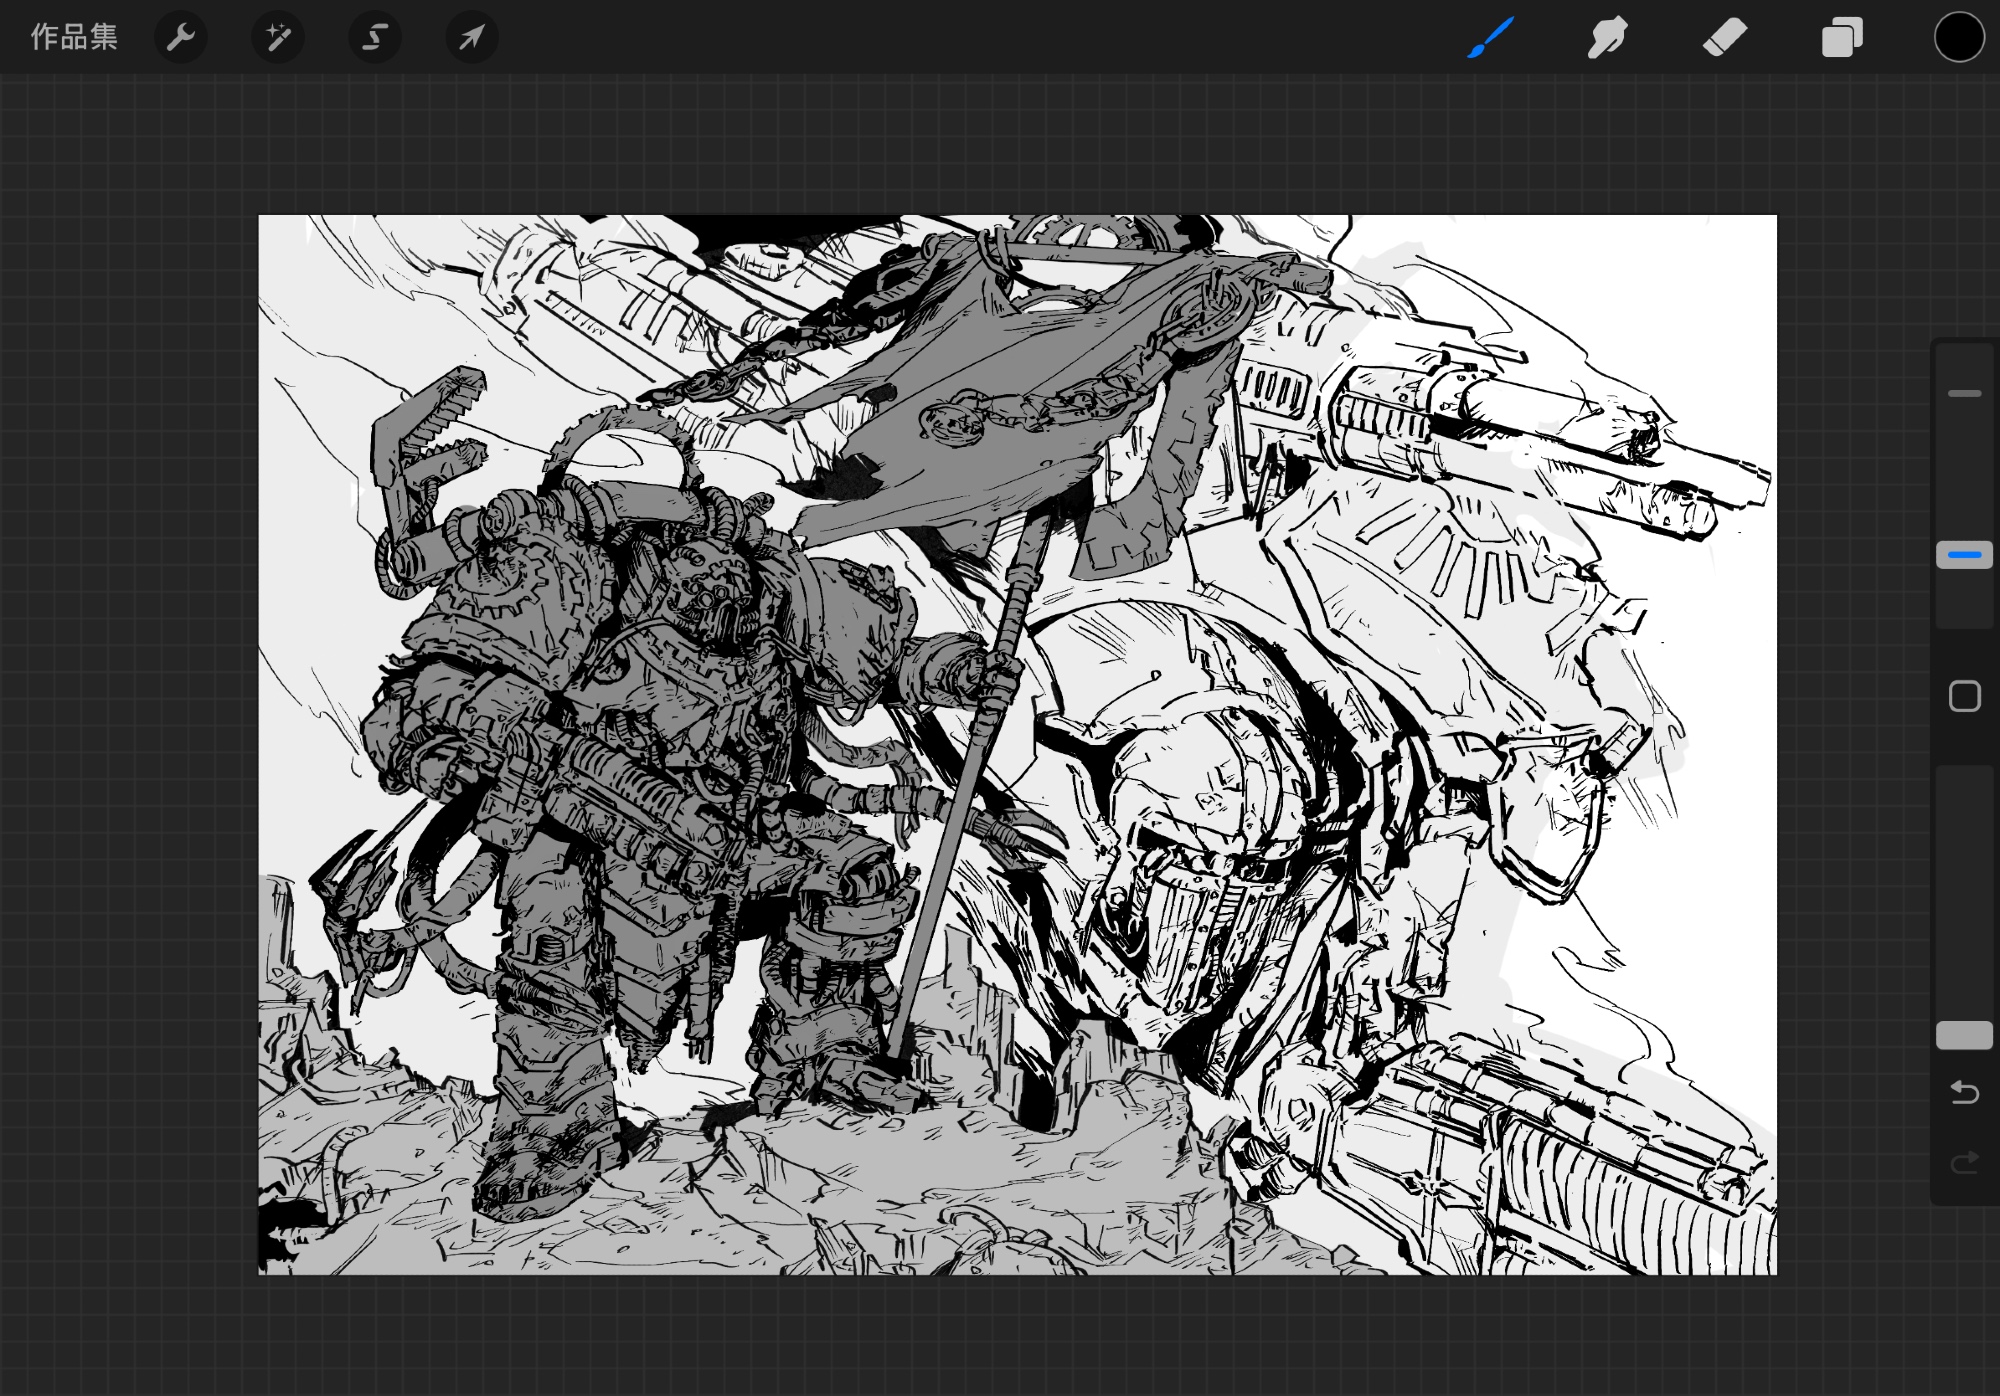This screenshot has width=2000, height=1396.
Task: Select the Eraser tool
Action: [1725, 38]
